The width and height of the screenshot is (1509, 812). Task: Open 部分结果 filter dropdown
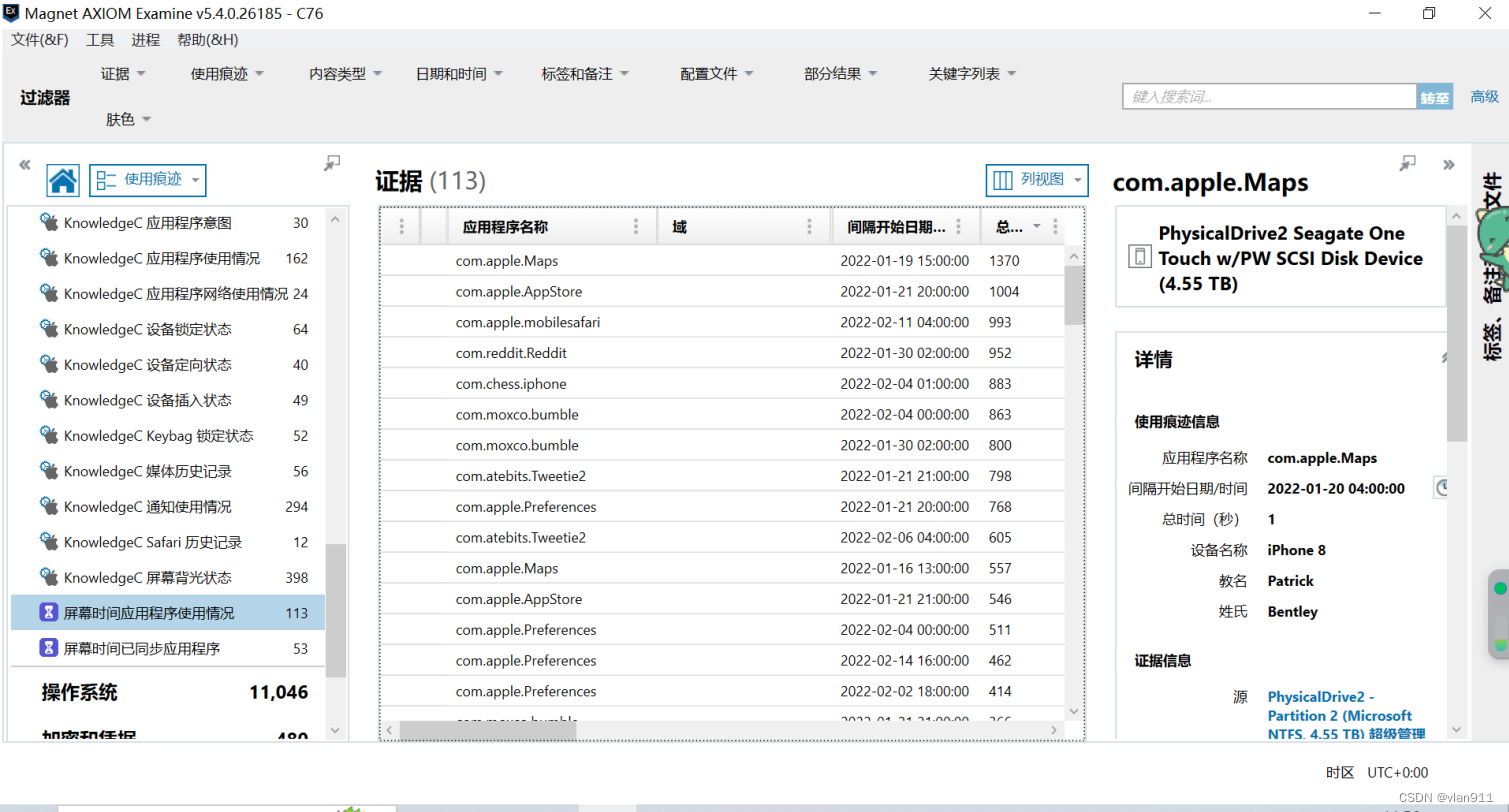click(841, 74)
